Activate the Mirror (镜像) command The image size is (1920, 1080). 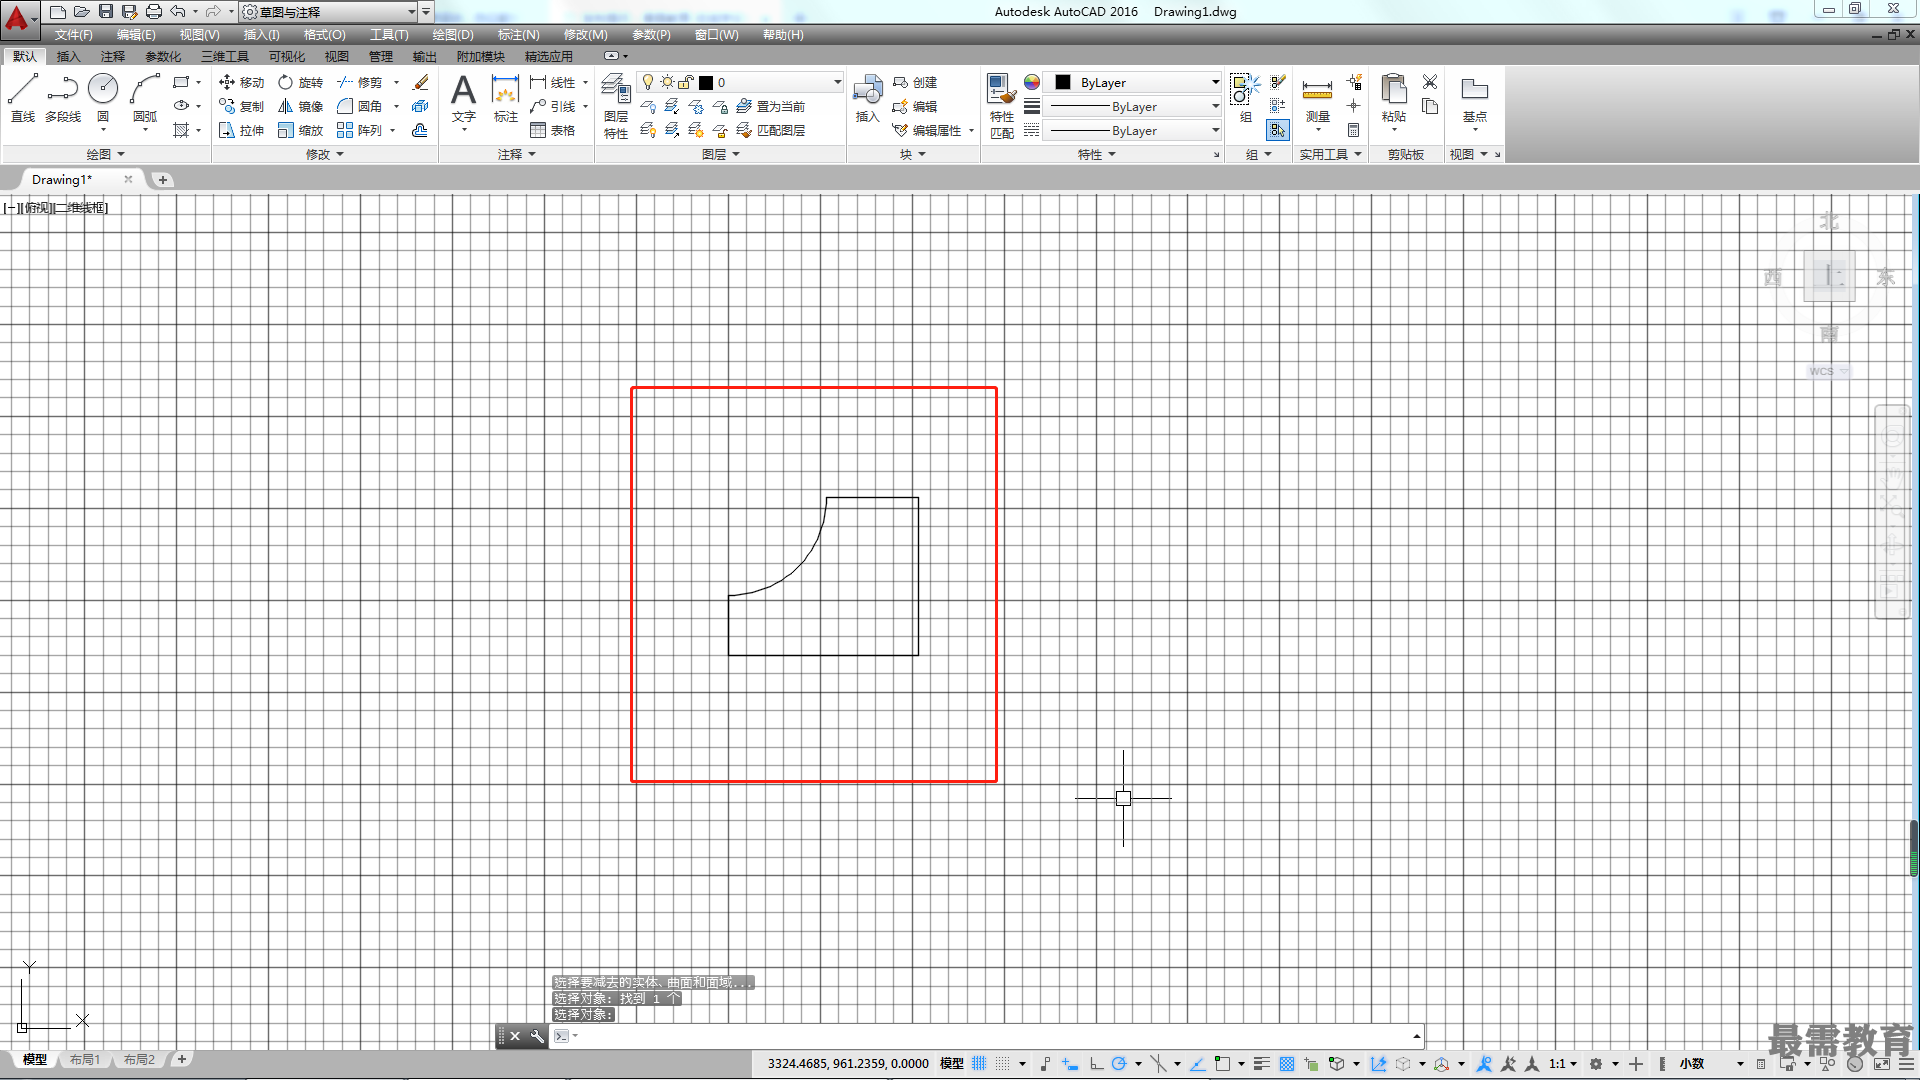tap(301, 106)
